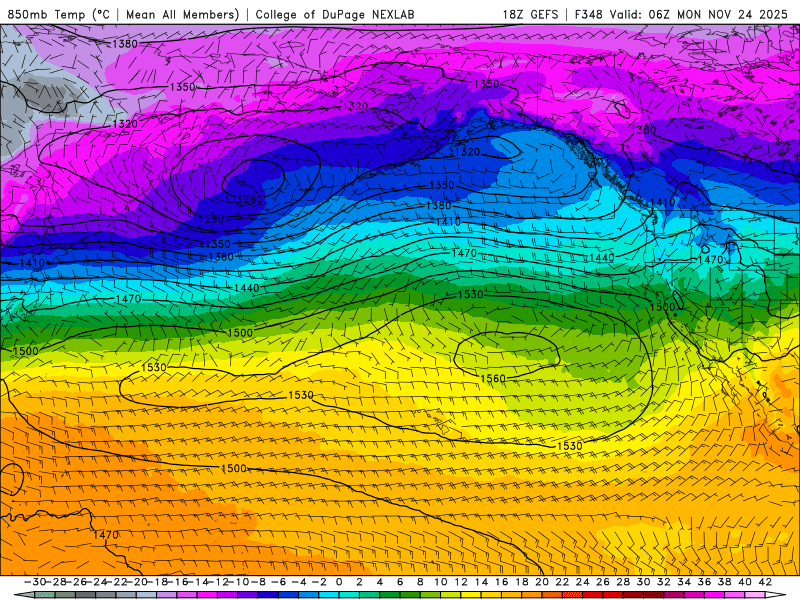This screenshot has width=800, height=600.
Task: Pick the 22 value on the temperature scale
Action: click(562, 582)
